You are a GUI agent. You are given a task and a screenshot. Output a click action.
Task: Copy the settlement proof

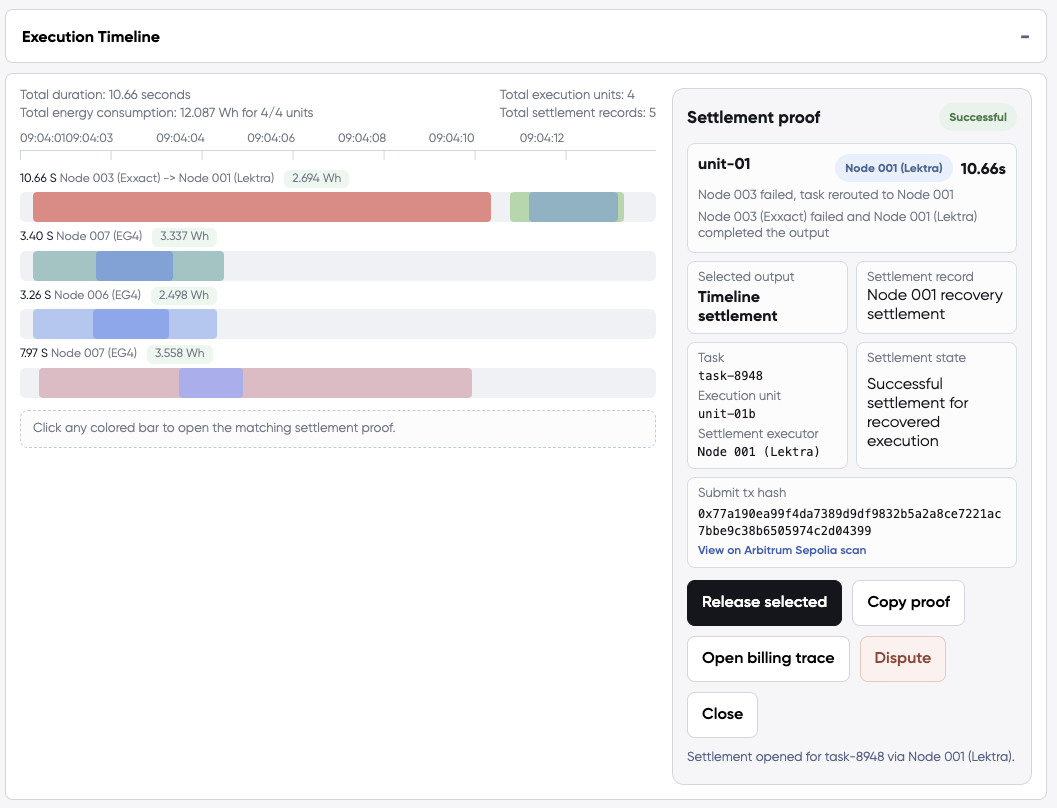click(908, 602)
